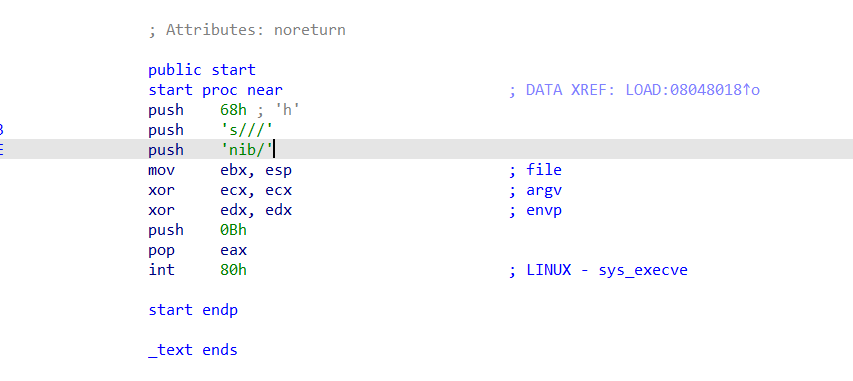Select the 68h operand in first push
This screenshot has width=853, height=381.
233,110
